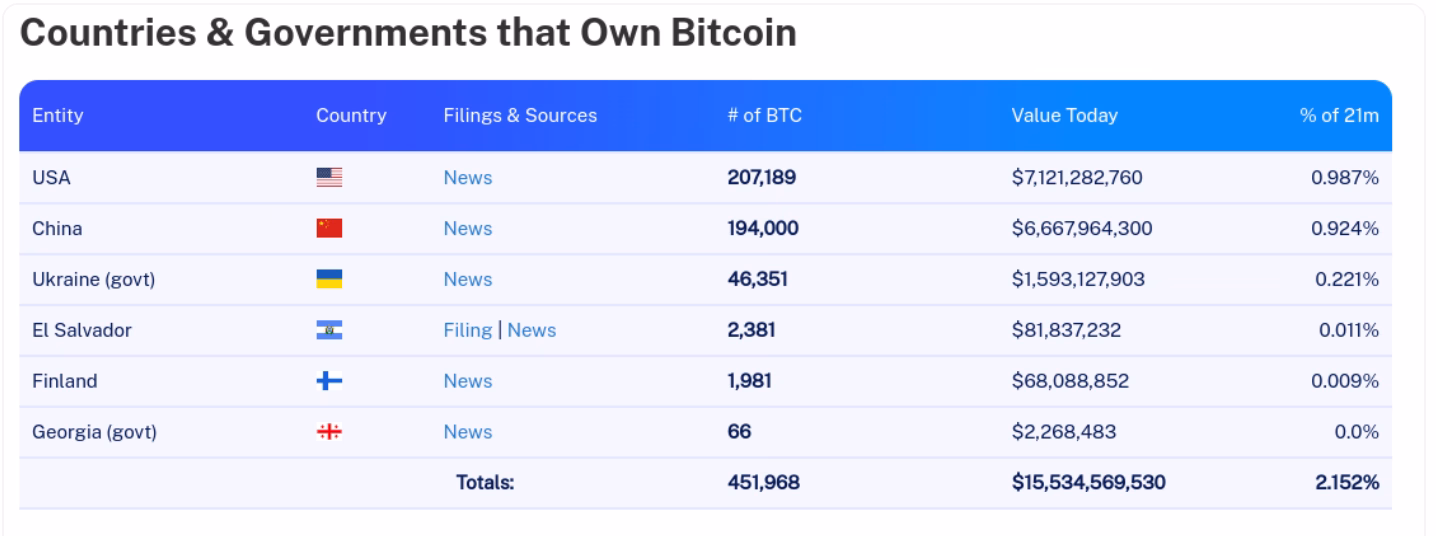This screenshot has width=1436, height=536.
Task: Open the News link for Finland
Action: click(468, 381)
